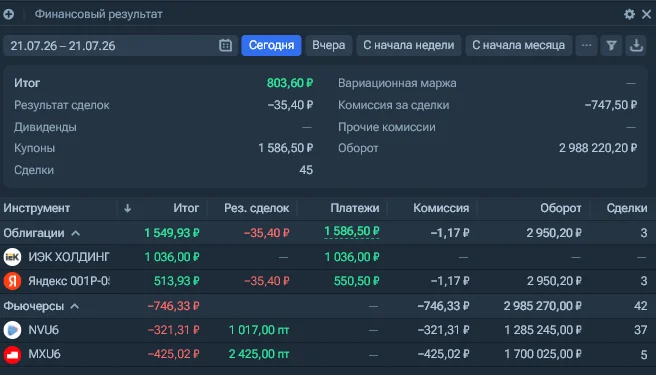Image resolution: width=656 pixels, height=375 pixels.
Task: Click the Облигации total 1 549,93 ₽
Action: 172,233
